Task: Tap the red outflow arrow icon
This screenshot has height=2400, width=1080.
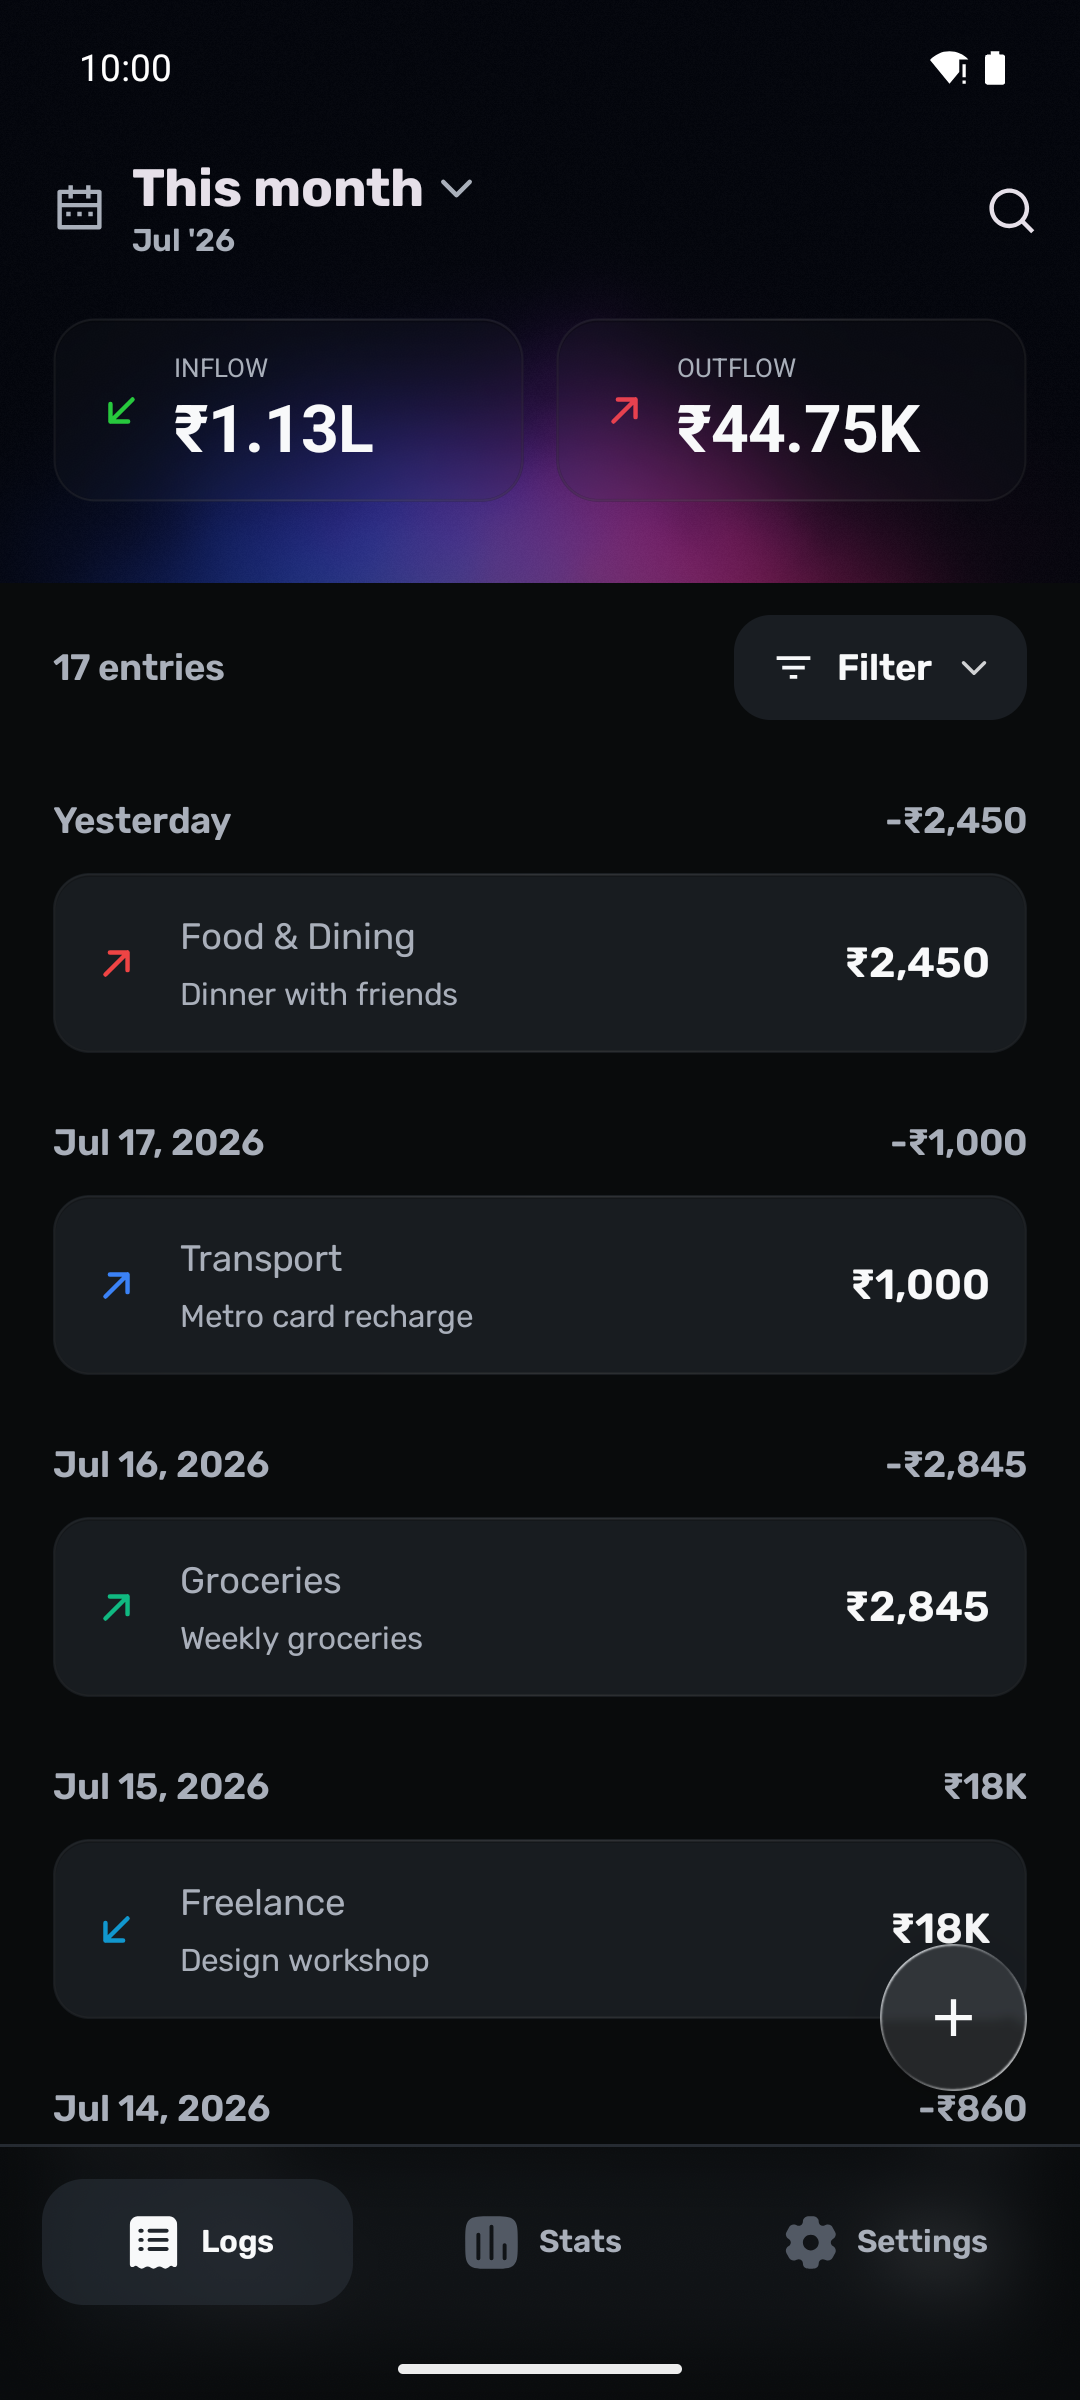Action: 624,411
